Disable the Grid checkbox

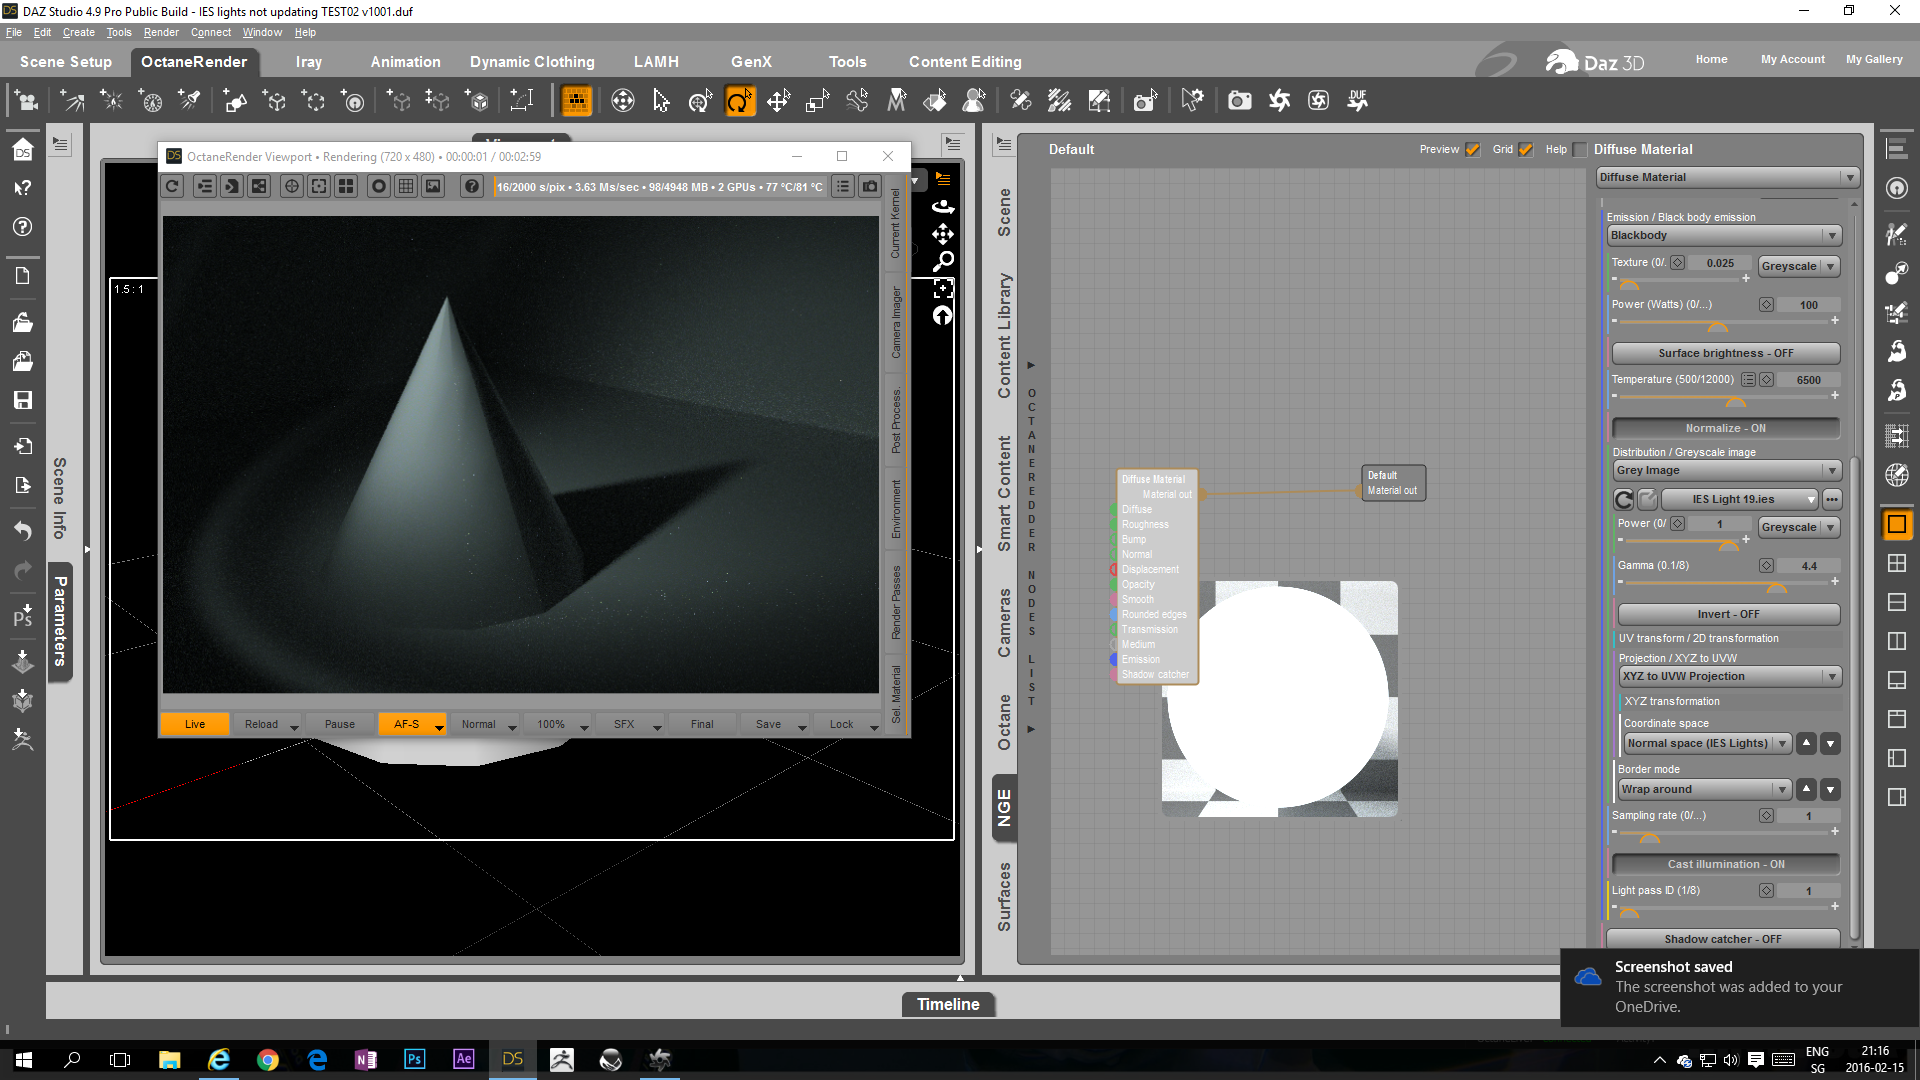coord(1525,150)
